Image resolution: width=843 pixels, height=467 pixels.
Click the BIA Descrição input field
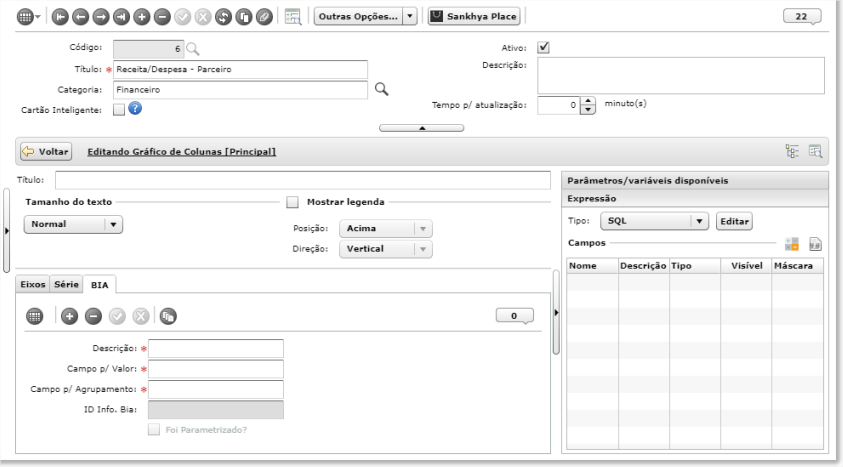(x=216, y=348)
